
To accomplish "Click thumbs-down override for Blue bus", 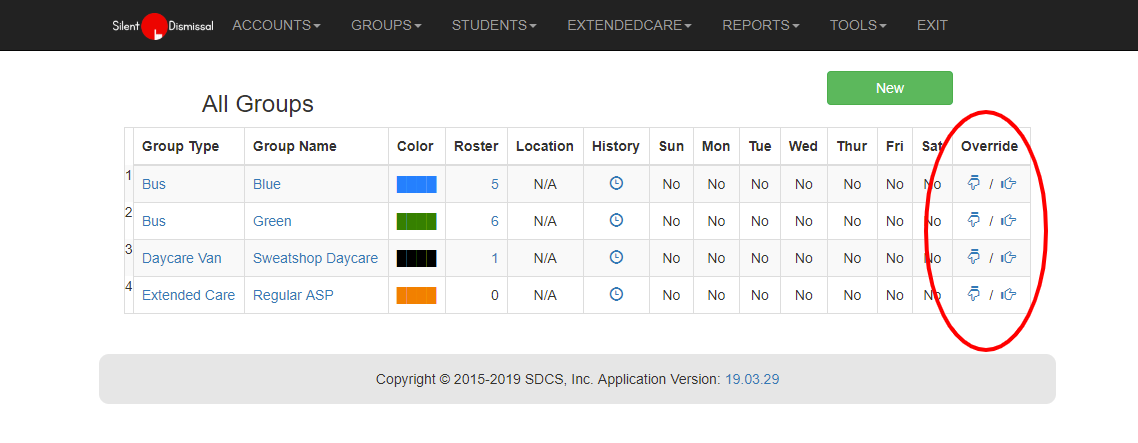I will coord(974,183).
